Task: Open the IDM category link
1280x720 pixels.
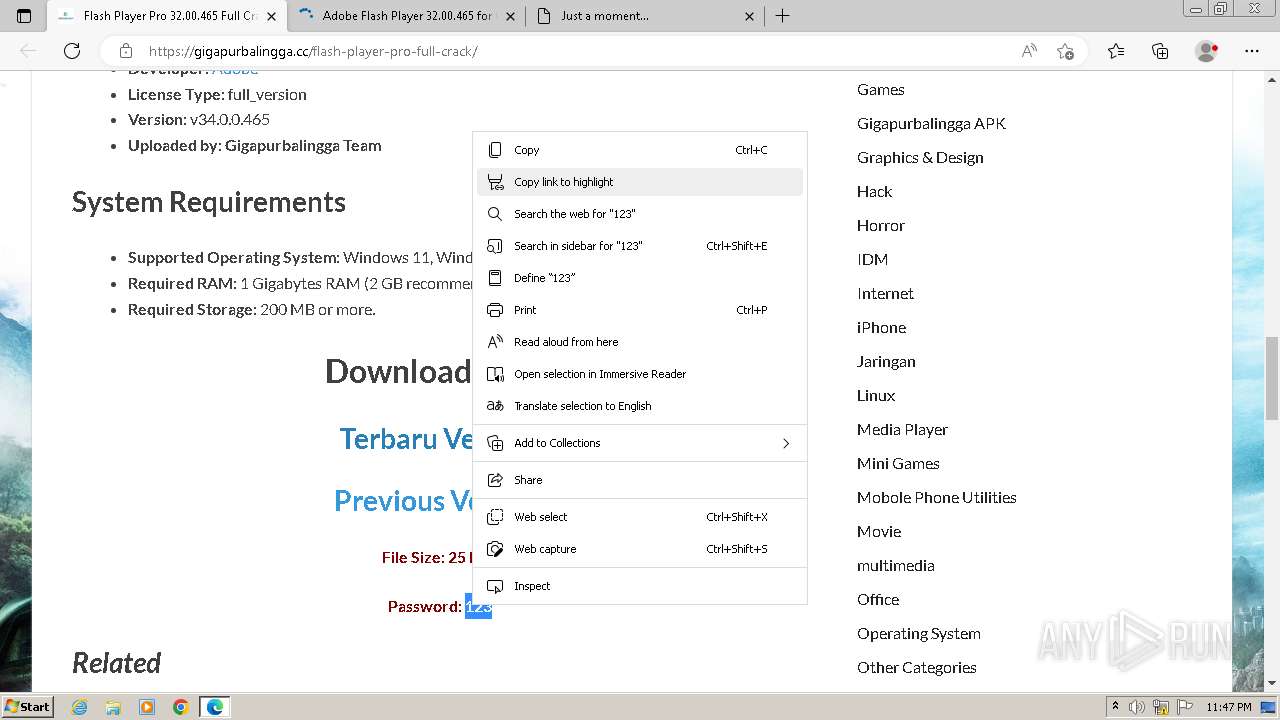Action: pos(872,260)
